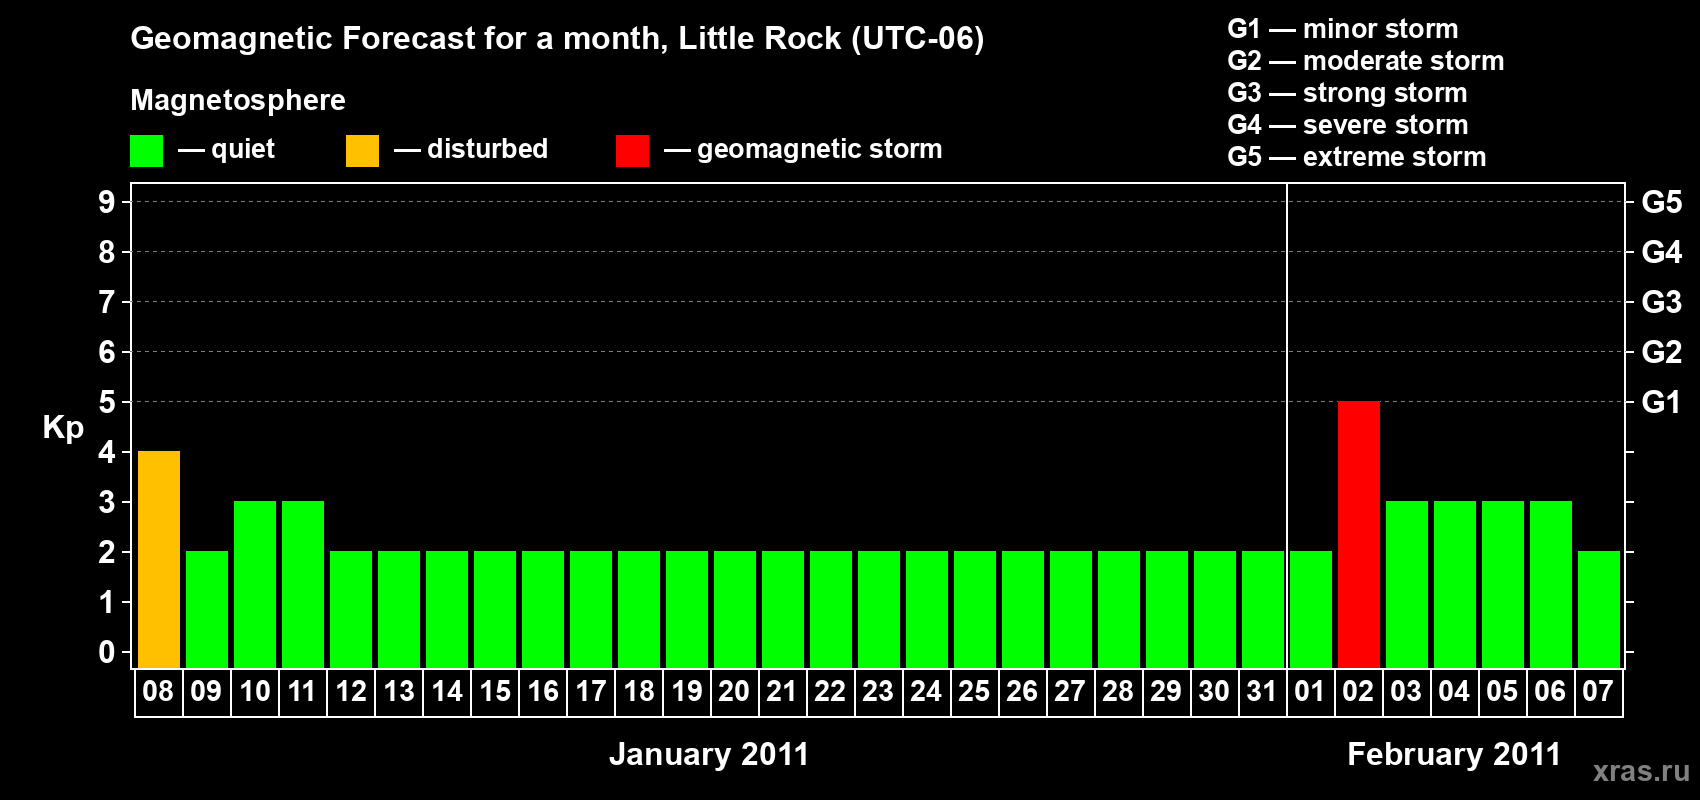This screenshot has width=1700, height=800.
Task: Click the red geomagnetic storm legend swatch
Action: (x=633, y=151)
